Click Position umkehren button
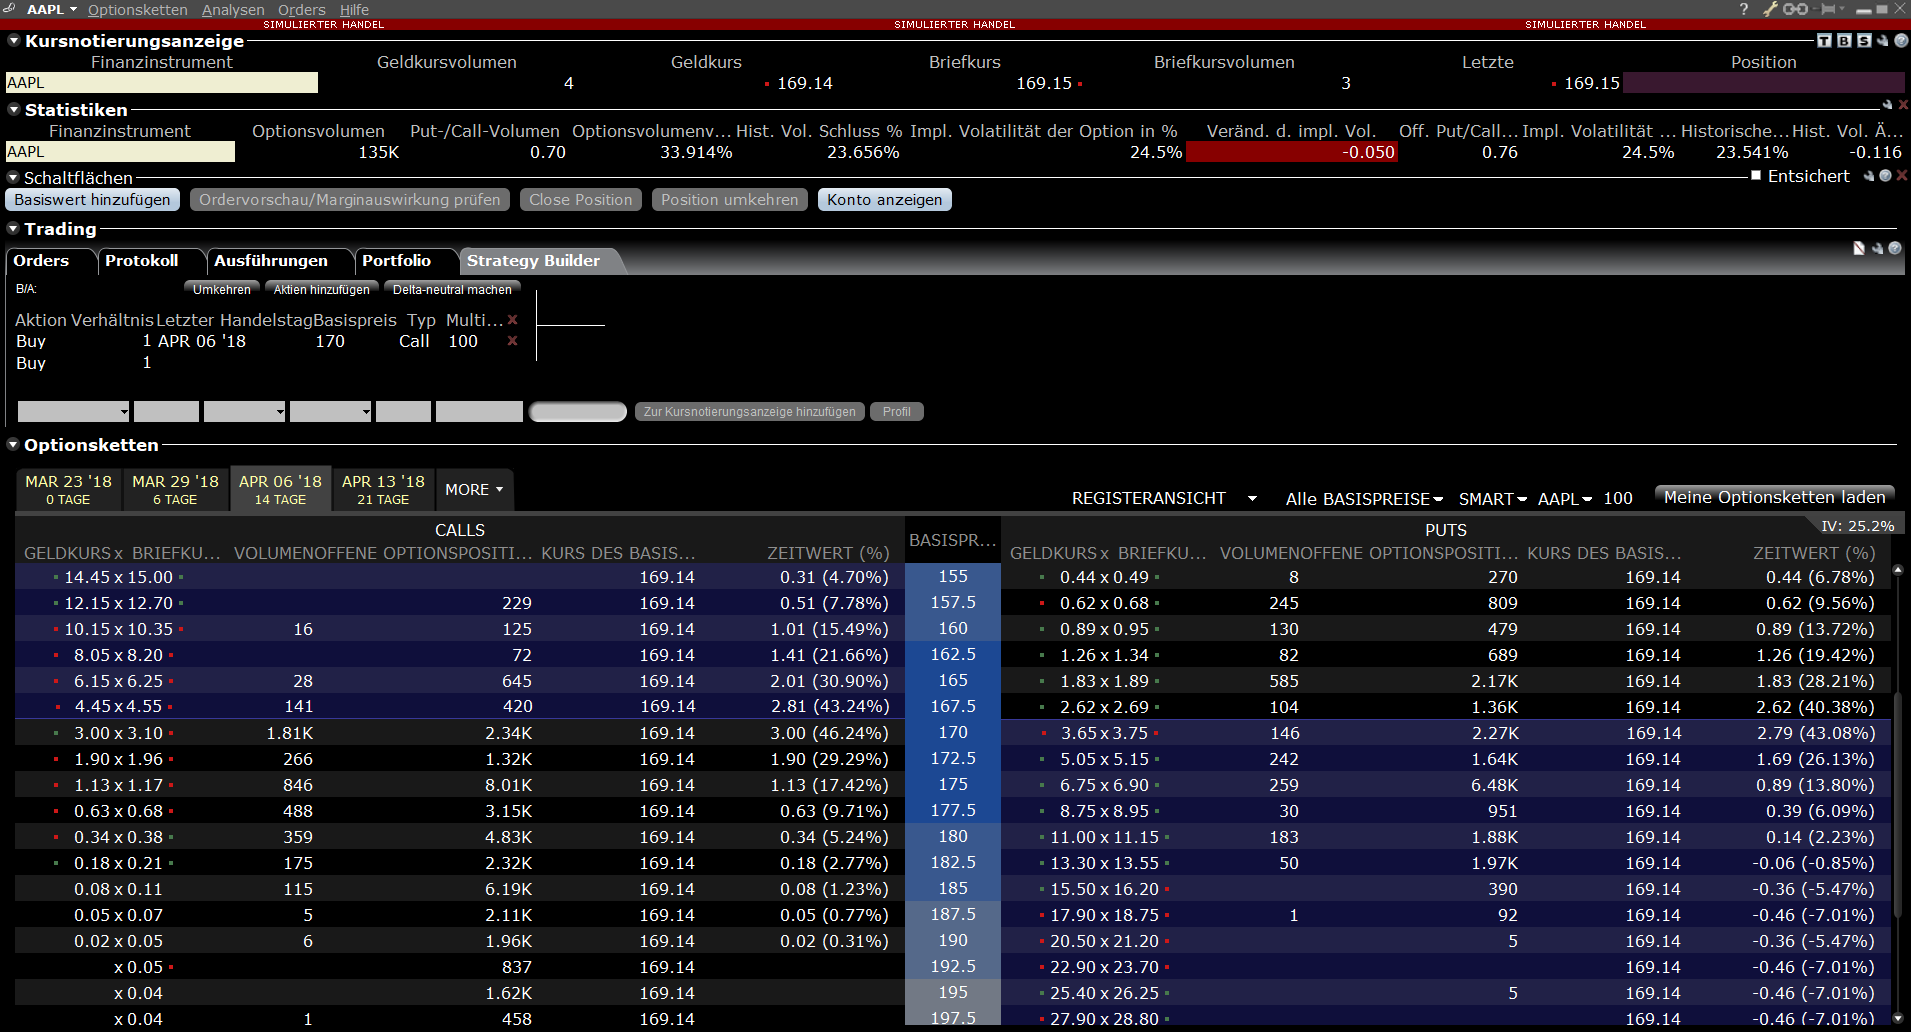This screenshot has height=1032, width=1911. point(730,200)
